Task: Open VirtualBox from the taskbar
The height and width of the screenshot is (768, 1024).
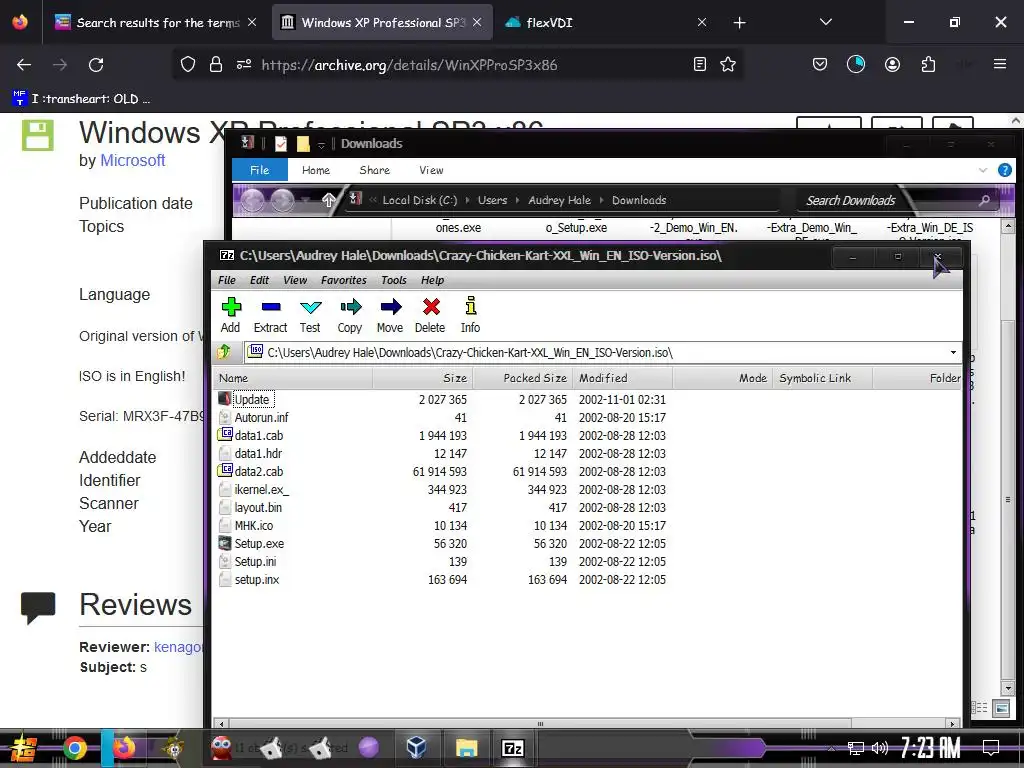Action: pyautogui.click(x=416, y=747)
